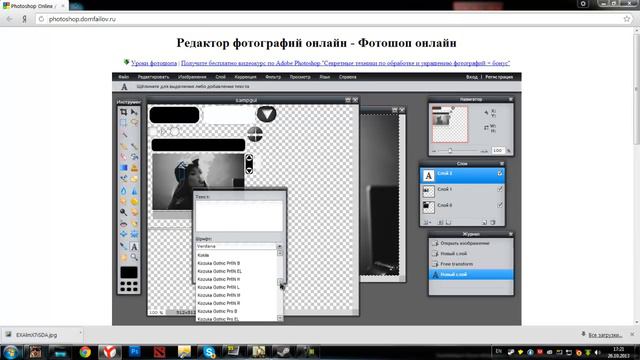The width and height of the screenshot is (640, 360).
Task: Open layer settings icon in layers panel
Action: coord(427,222)
